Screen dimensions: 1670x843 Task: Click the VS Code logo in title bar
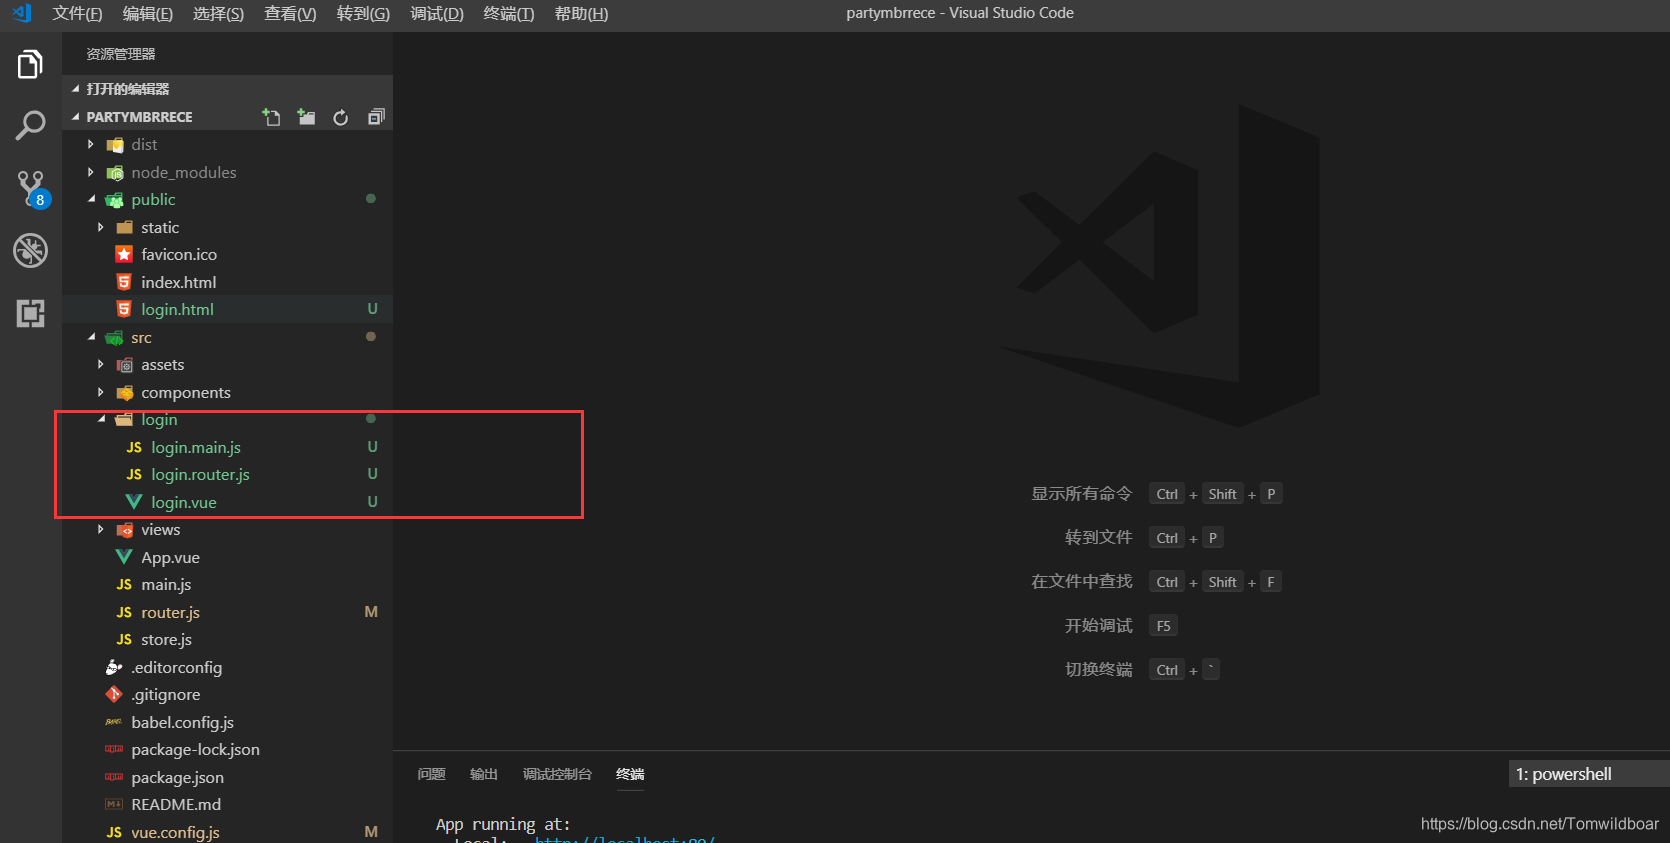pos(21,13)
